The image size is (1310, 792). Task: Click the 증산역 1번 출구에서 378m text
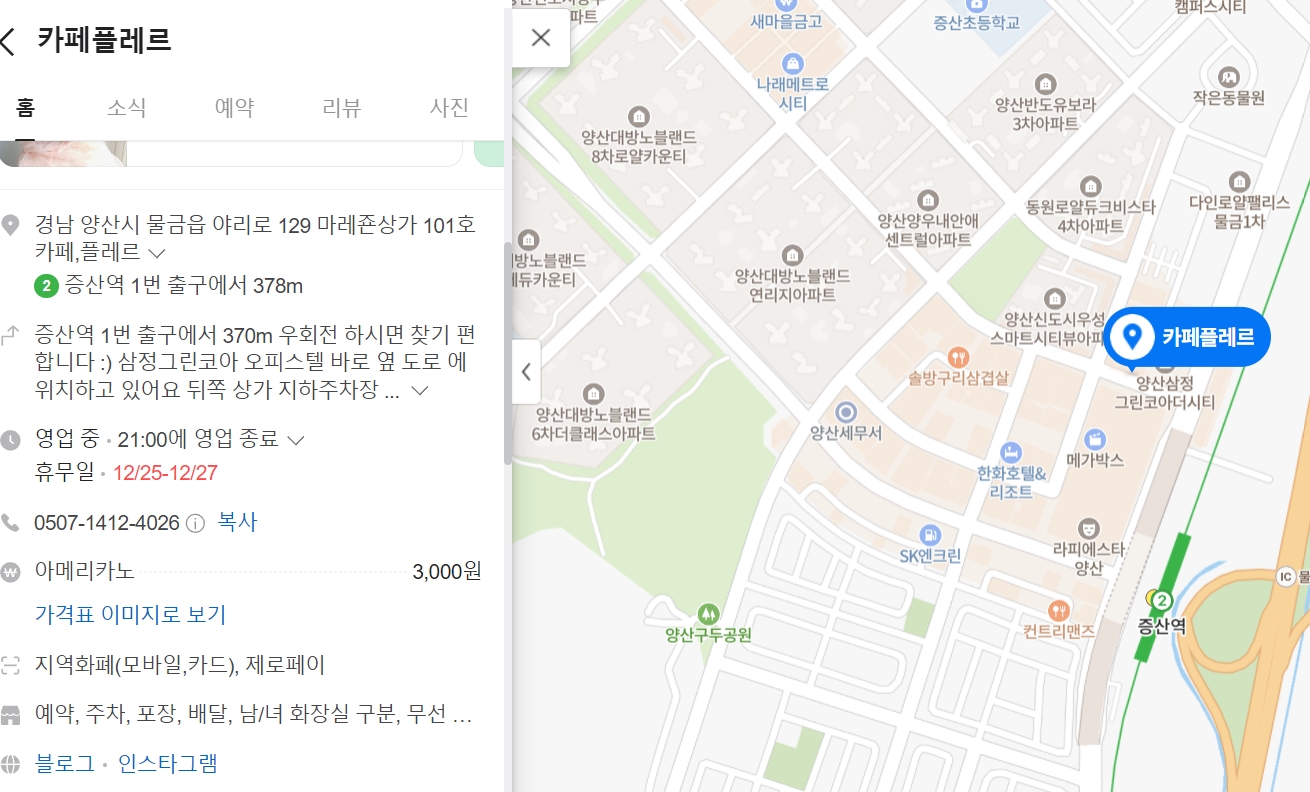point(183,287)
